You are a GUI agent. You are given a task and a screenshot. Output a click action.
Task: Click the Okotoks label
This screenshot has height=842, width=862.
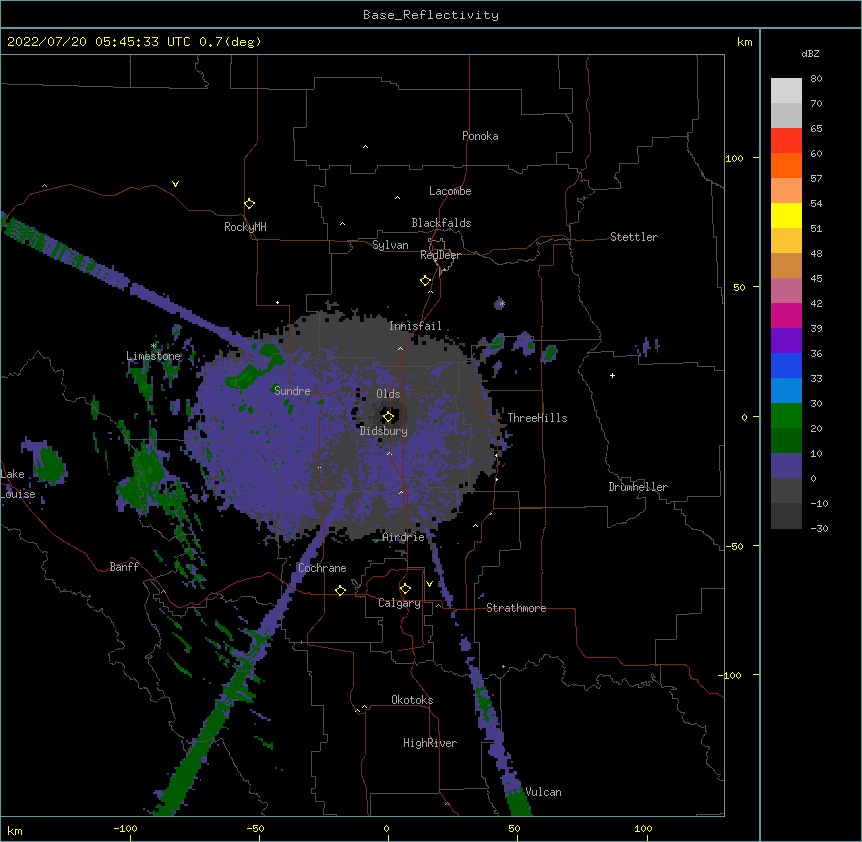[412, 700]
